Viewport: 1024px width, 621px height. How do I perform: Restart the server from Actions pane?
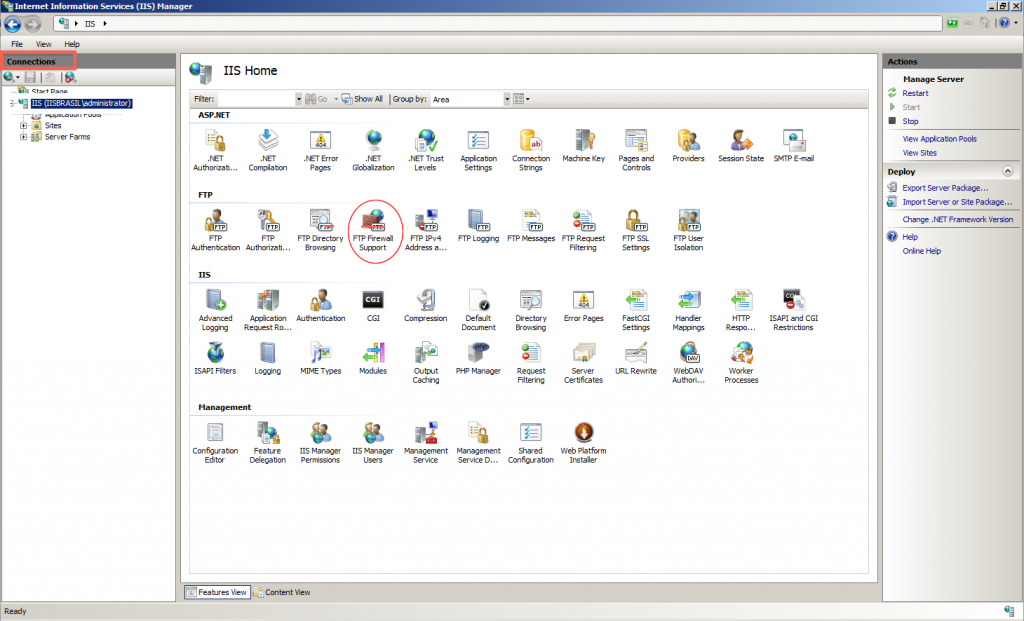pos(915,93)
